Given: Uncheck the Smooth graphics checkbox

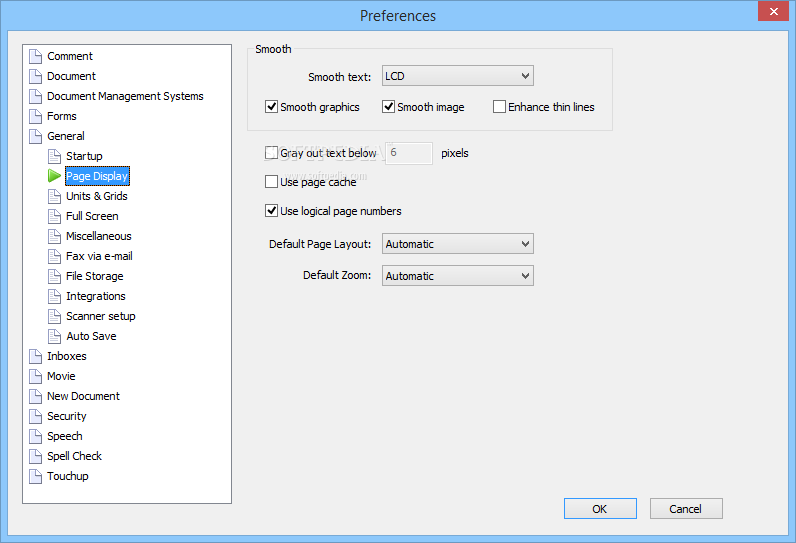Looking at the screenshot, I should click(272, 107).
